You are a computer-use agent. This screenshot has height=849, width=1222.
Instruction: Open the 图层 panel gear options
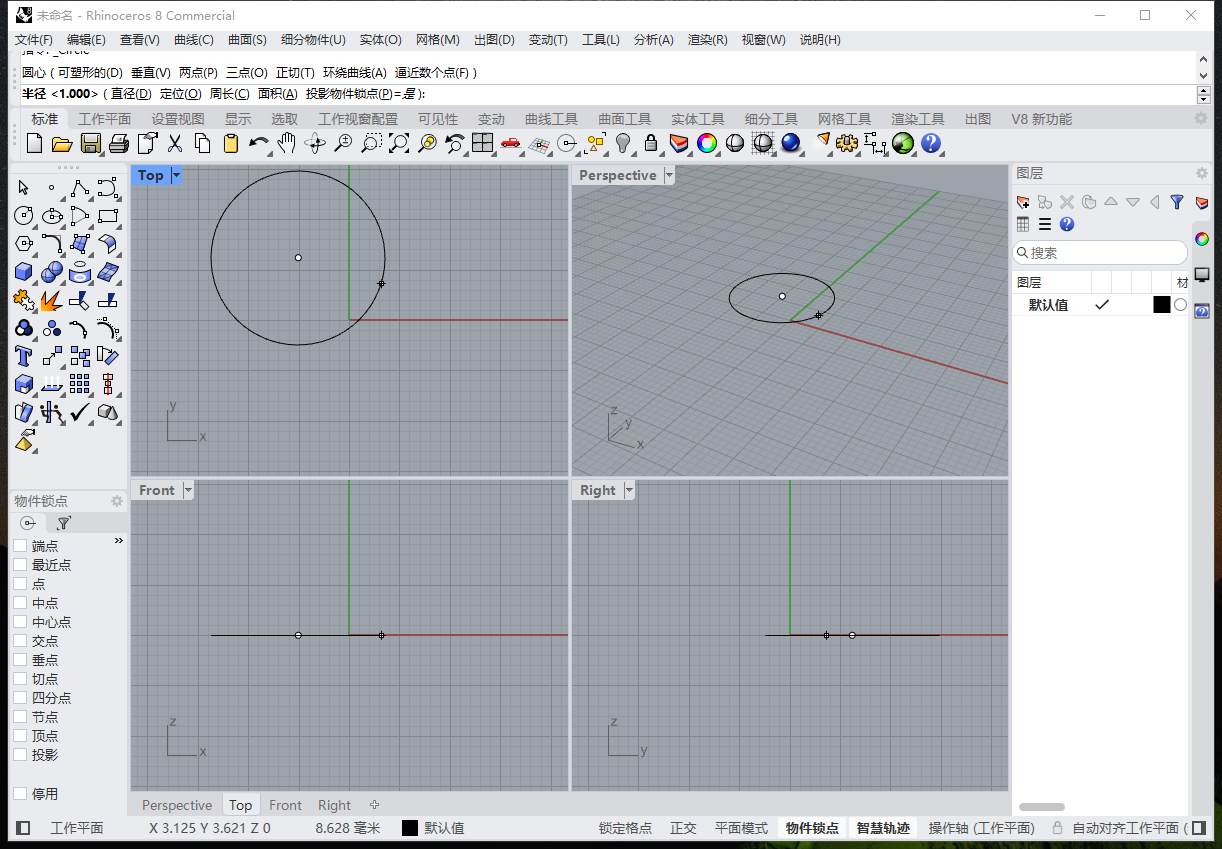pos(1200,173)
